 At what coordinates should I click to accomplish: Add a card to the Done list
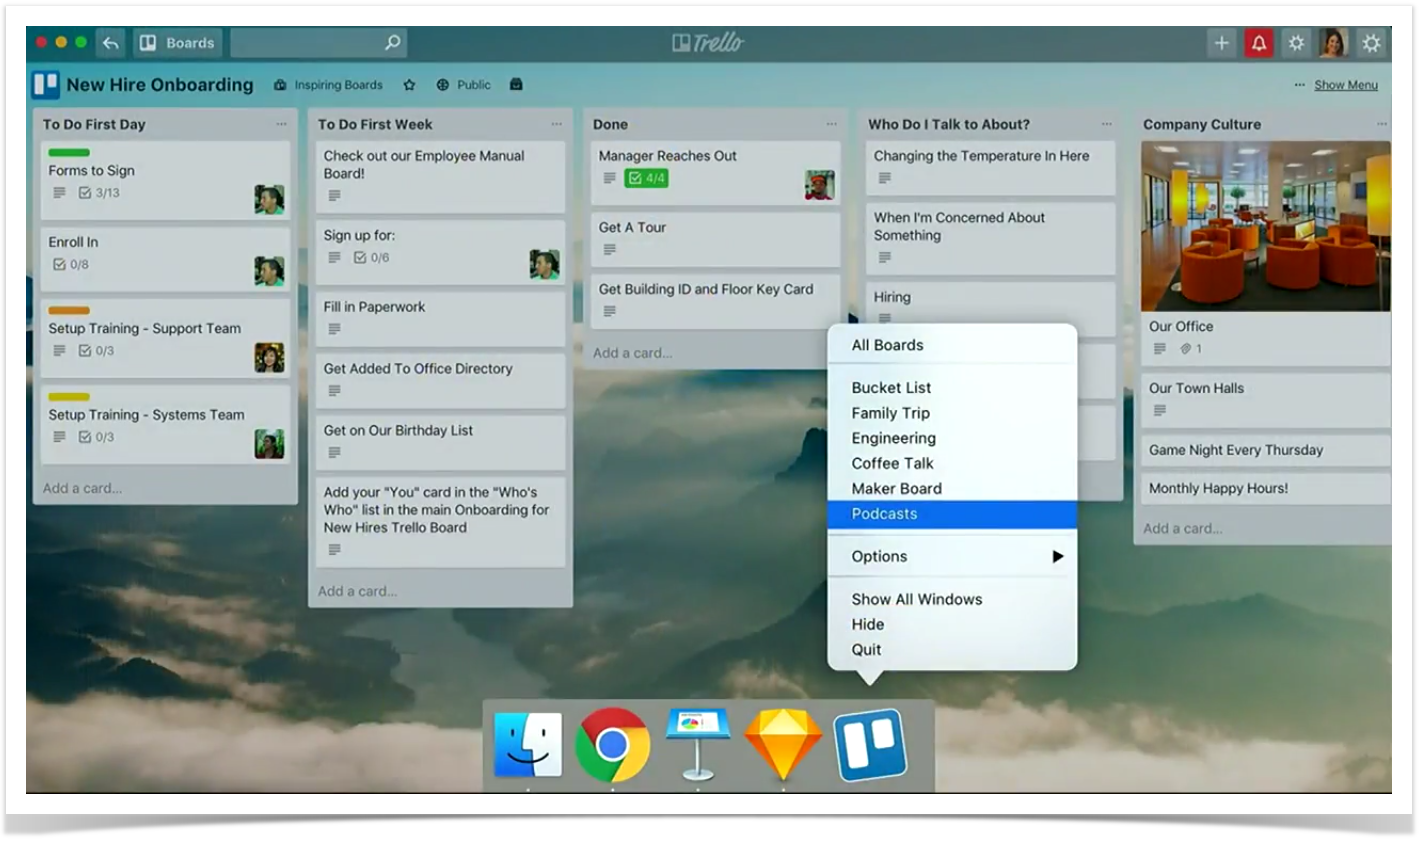point(632,353)
